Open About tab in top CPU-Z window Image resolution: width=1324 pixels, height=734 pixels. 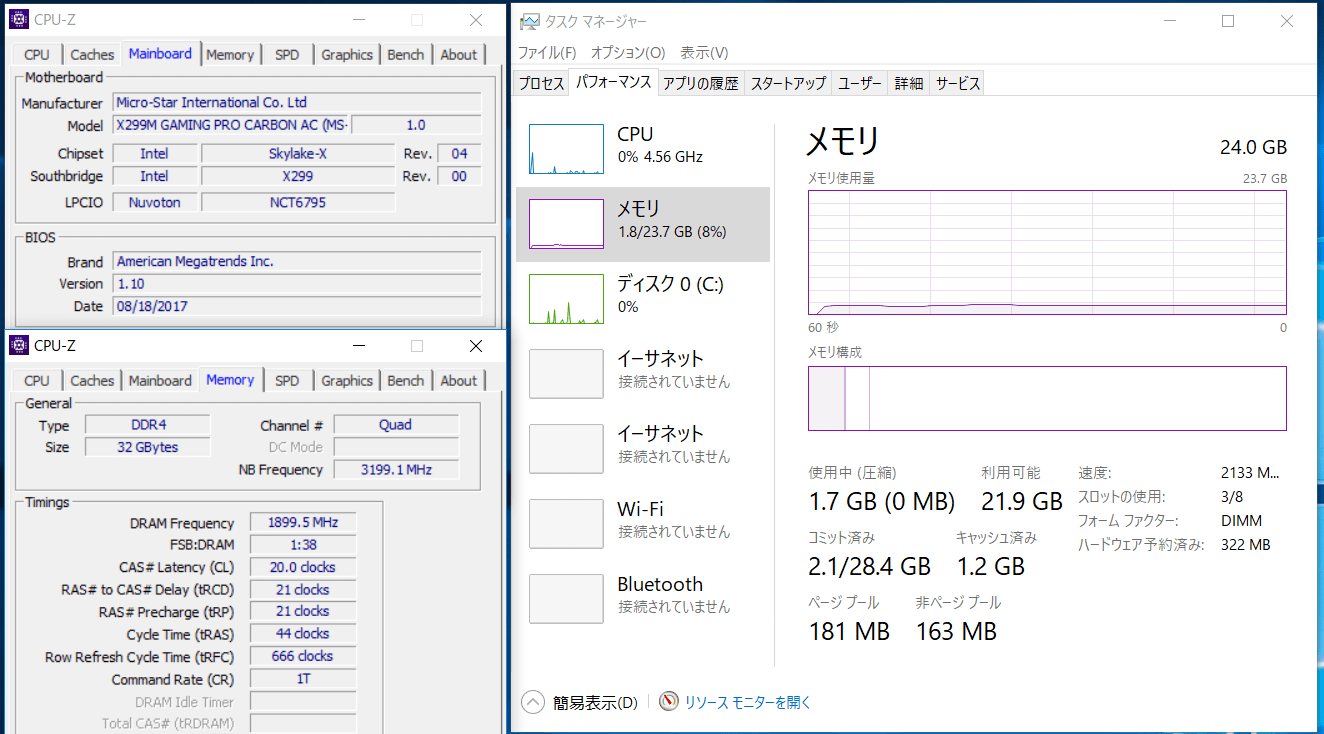tap(459, 55)
